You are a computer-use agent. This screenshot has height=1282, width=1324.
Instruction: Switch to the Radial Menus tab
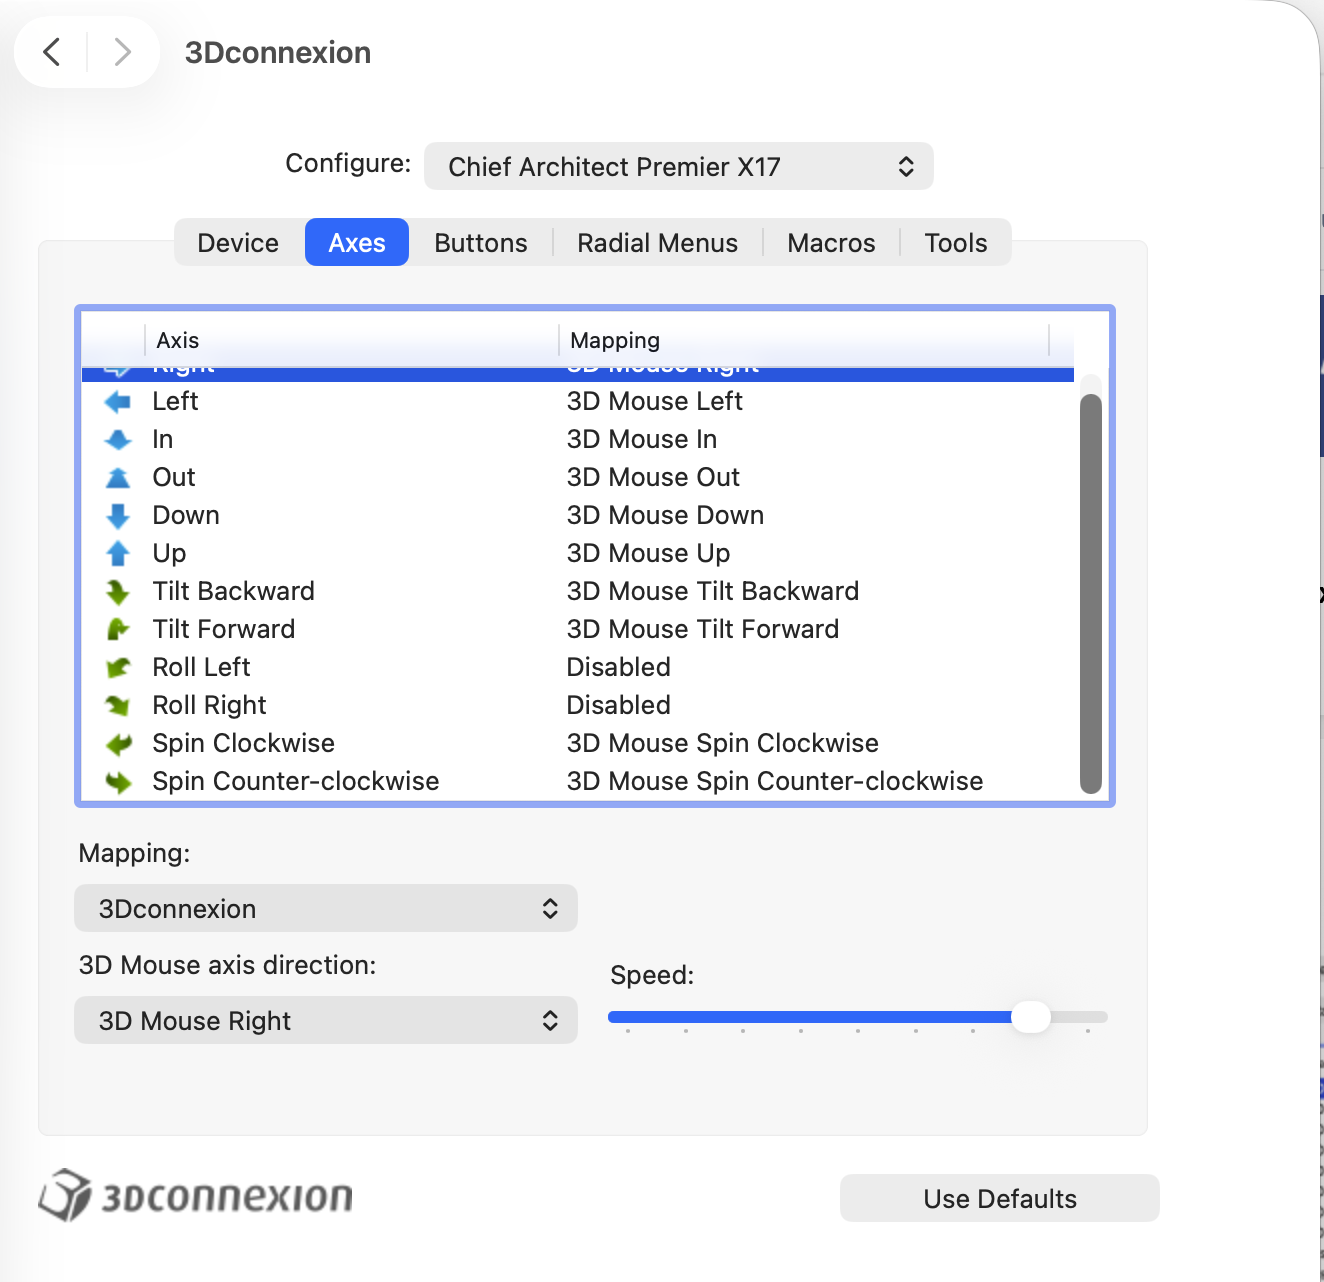[x=658, y=243]
